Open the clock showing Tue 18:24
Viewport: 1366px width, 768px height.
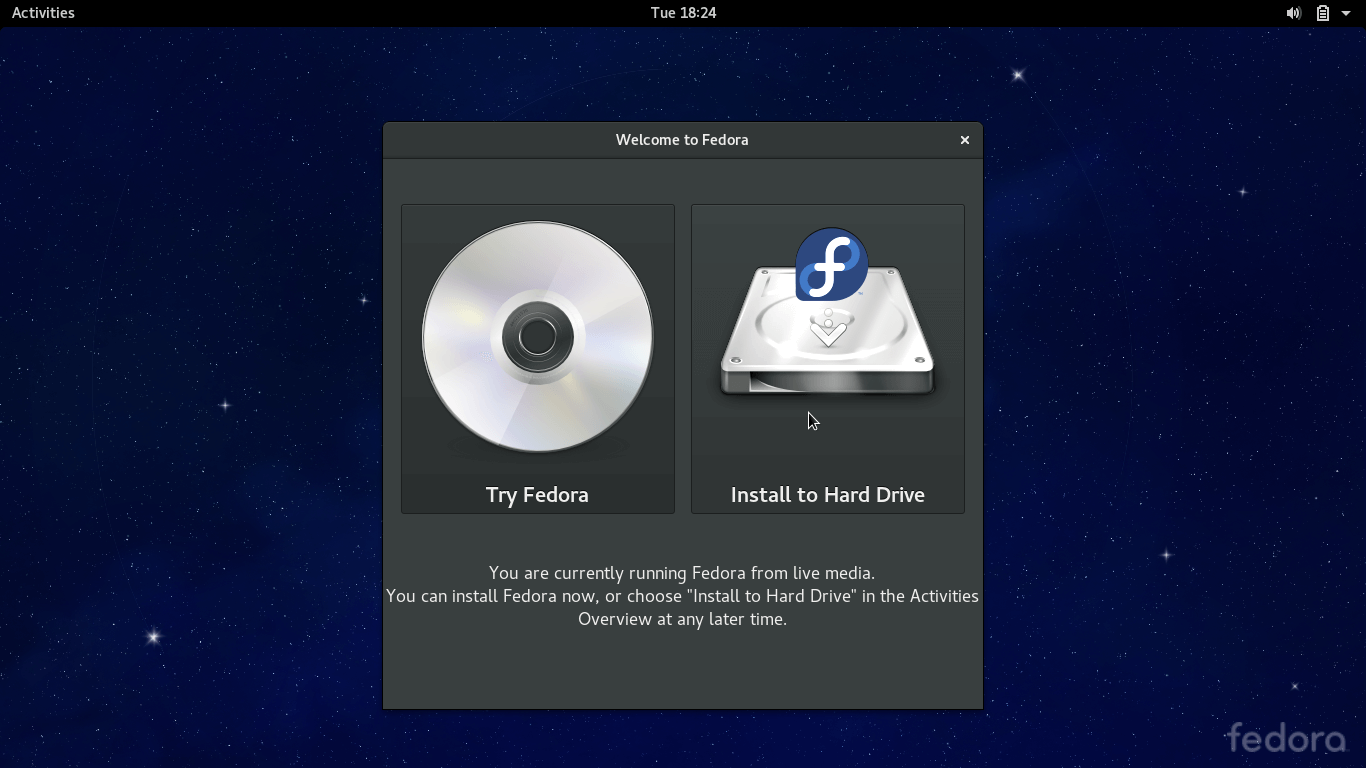pos(683,13)
